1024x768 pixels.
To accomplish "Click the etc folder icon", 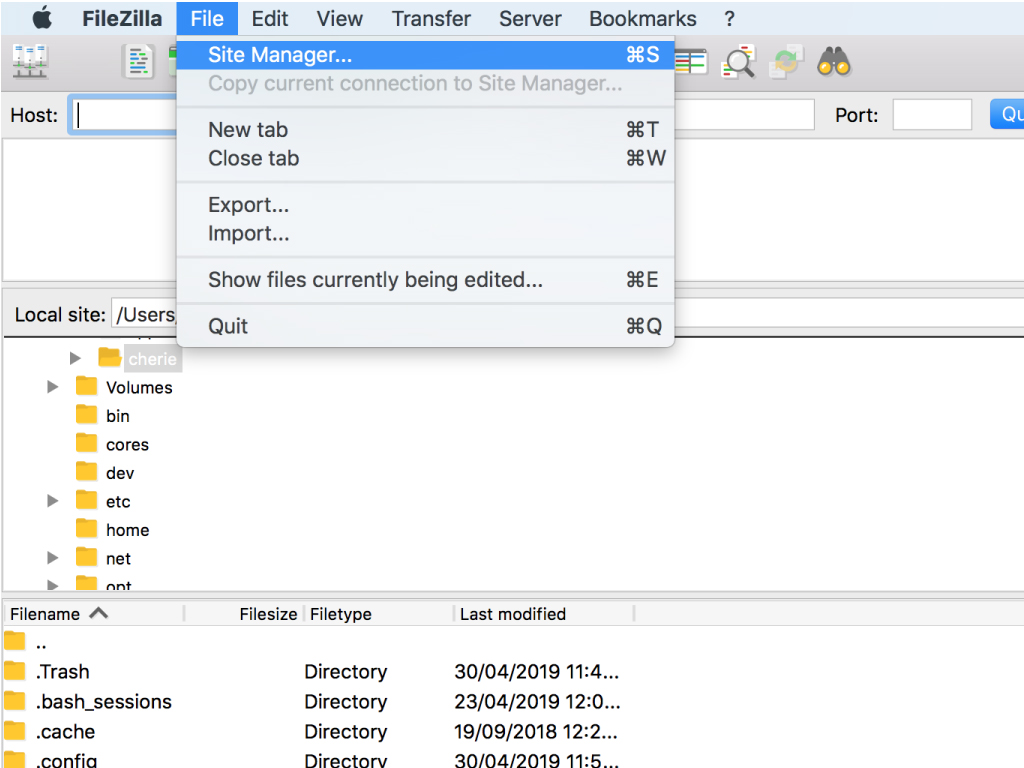I will (86, 501).
